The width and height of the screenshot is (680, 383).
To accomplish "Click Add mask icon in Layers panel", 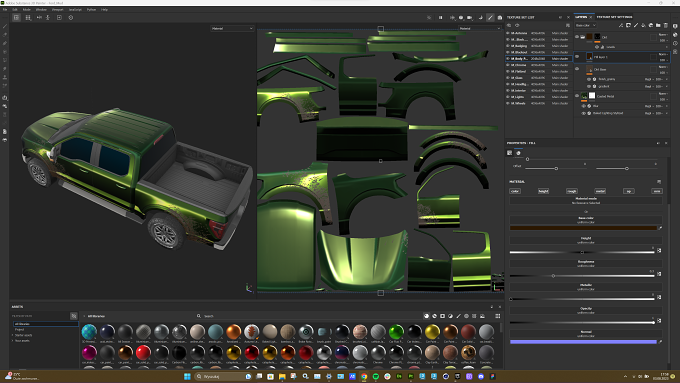I will point(628,25).
